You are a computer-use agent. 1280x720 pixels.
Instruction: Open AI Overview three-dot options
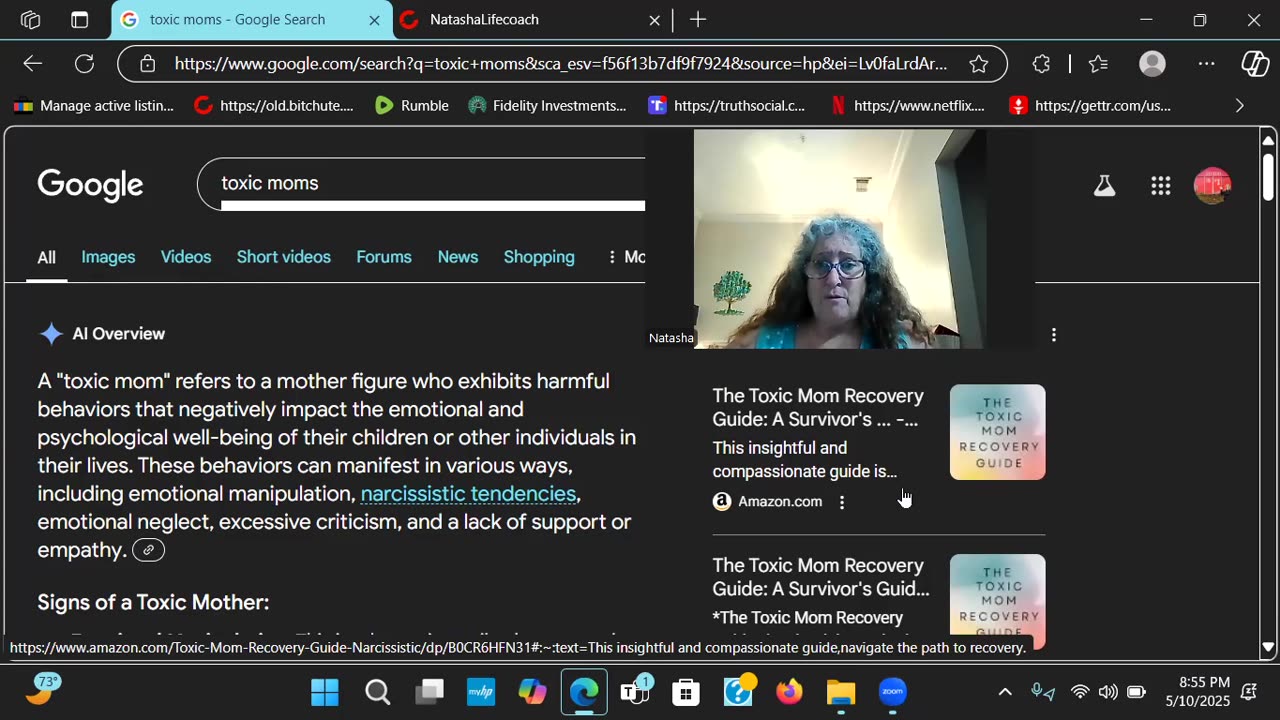click(x=1053, y=335)
